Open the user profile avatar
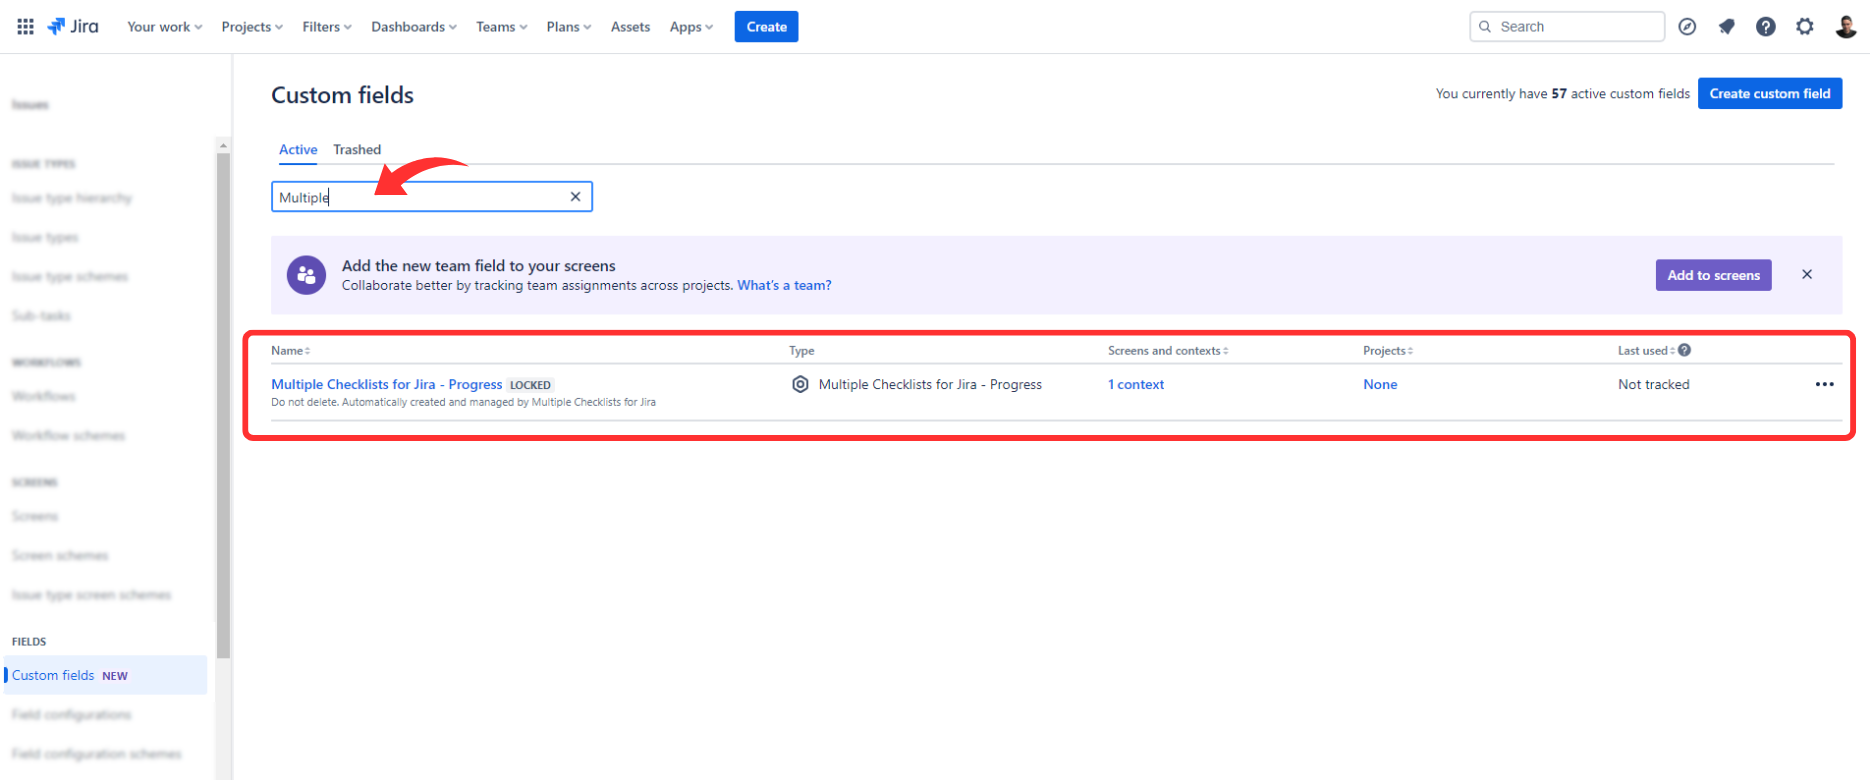The height and width of the screenshot is (780, 1870). [x=1846, y=27]
